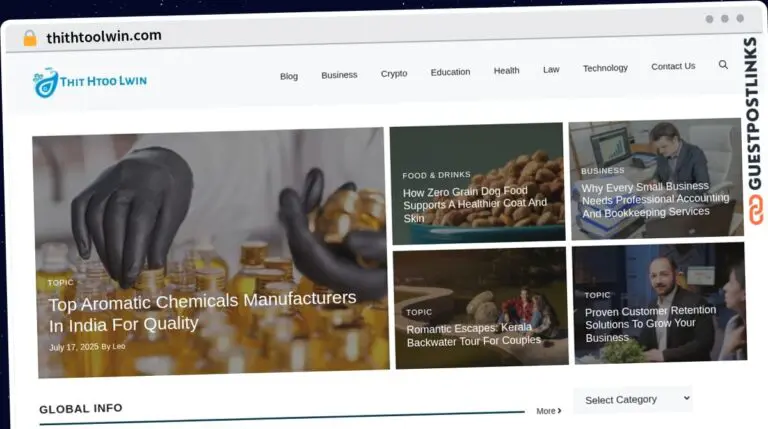Open the Law menu link

(551, 70)
